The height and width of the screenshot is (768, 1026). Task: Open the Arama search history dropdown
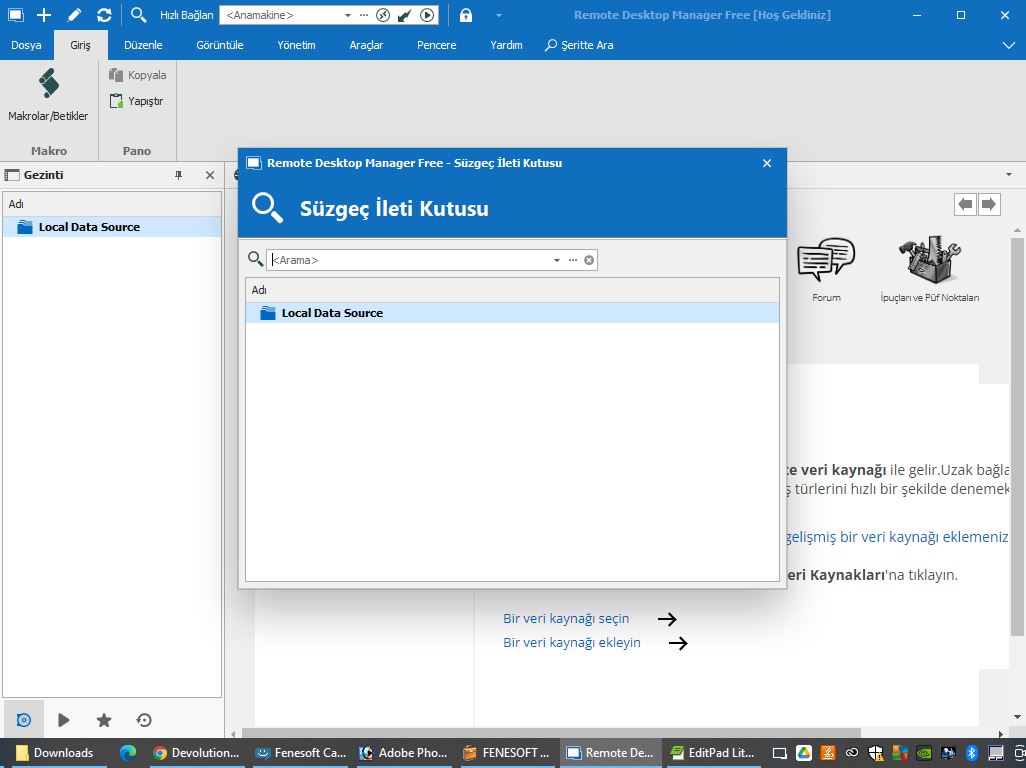[x=557, y=260]
